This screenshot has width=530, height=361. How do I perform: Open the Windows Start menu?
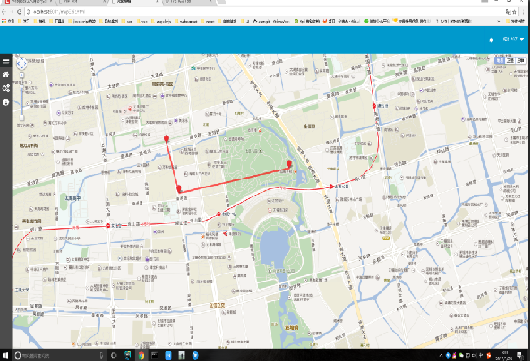(x=6, y=355)
